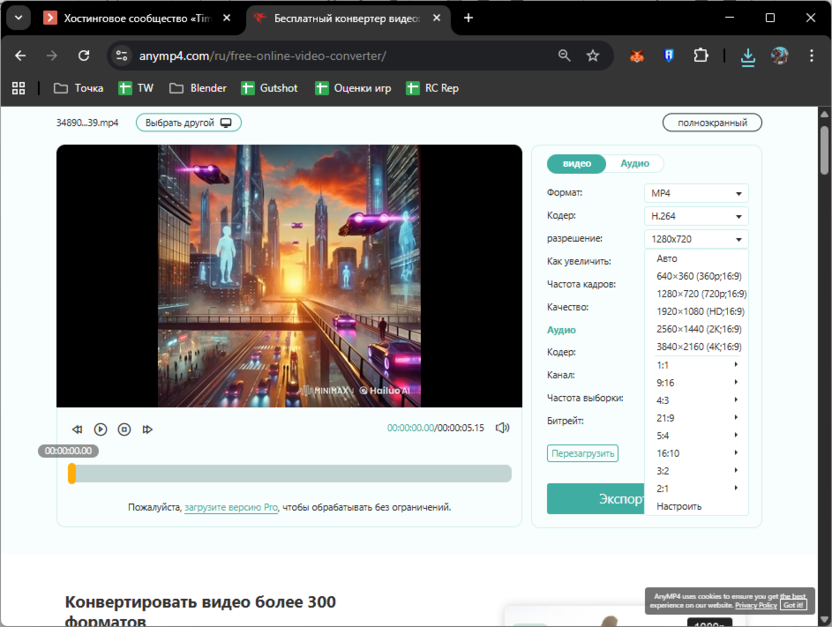This screenshot has height=627, width=832.
Task: Play the video preview
Action: (x=100, y=429)
